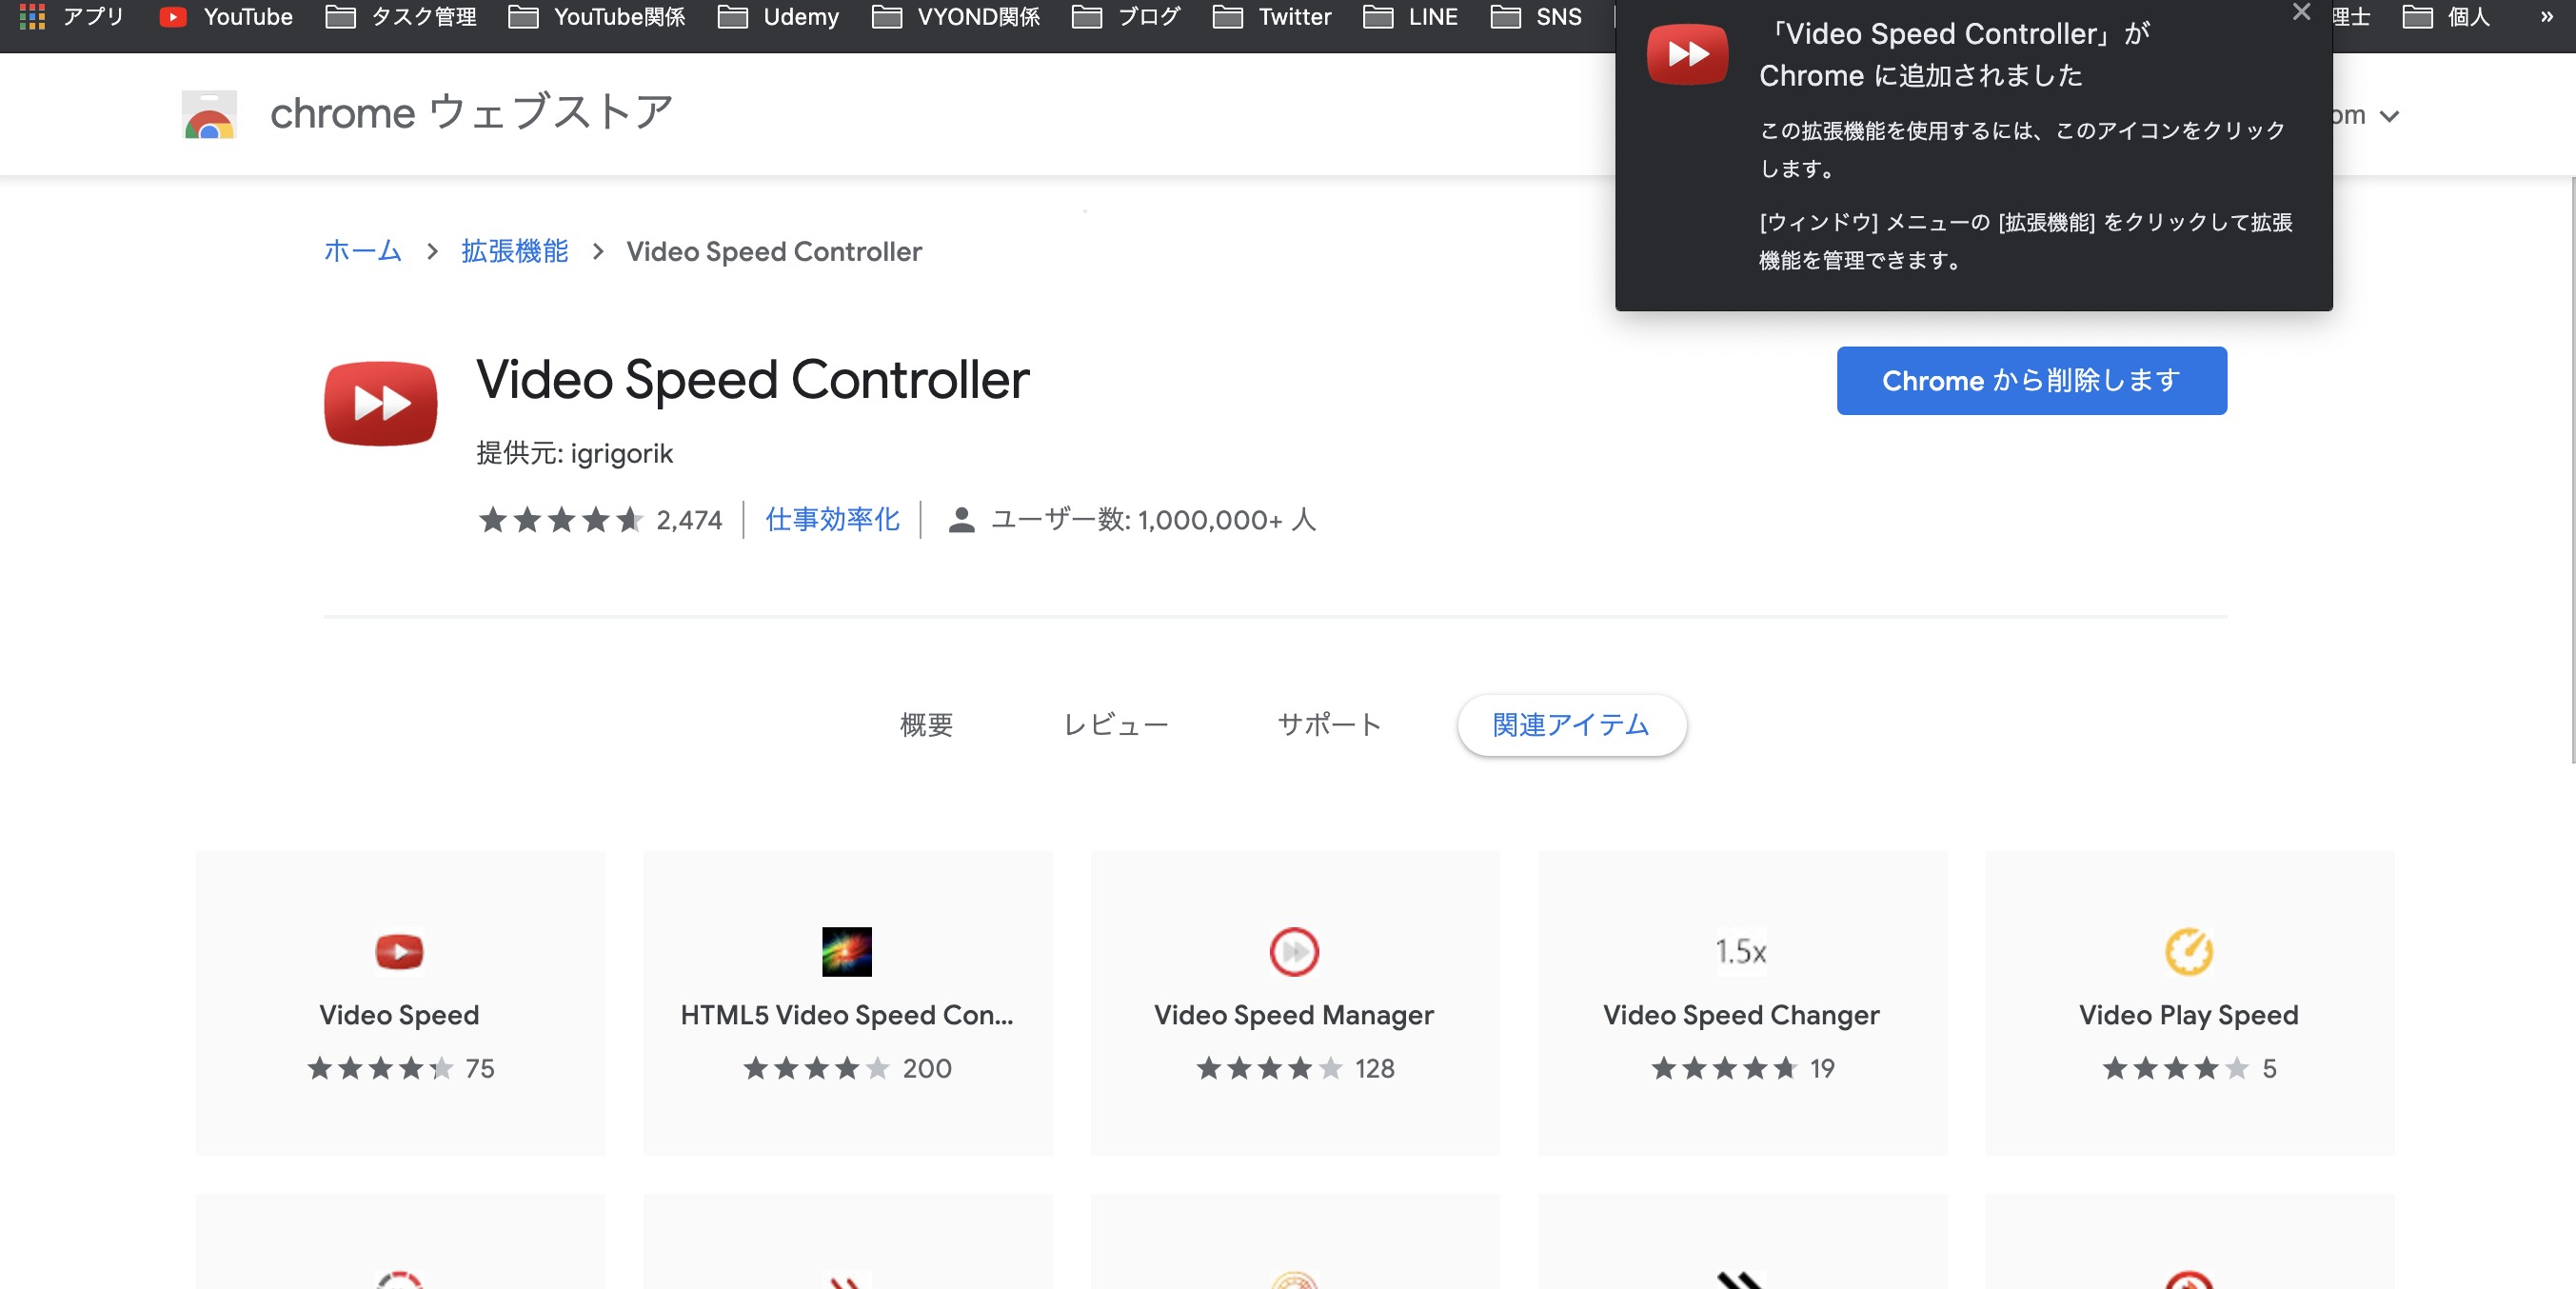This screenshot has width=2576, height=1289.
Task: Open the Video Speed Changer title
Action: pyautogui.click(x=1741, y=1015)
